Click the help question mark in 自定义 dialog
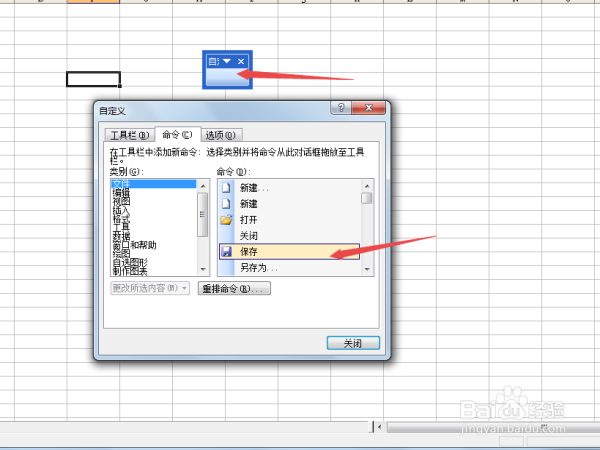 341,108
